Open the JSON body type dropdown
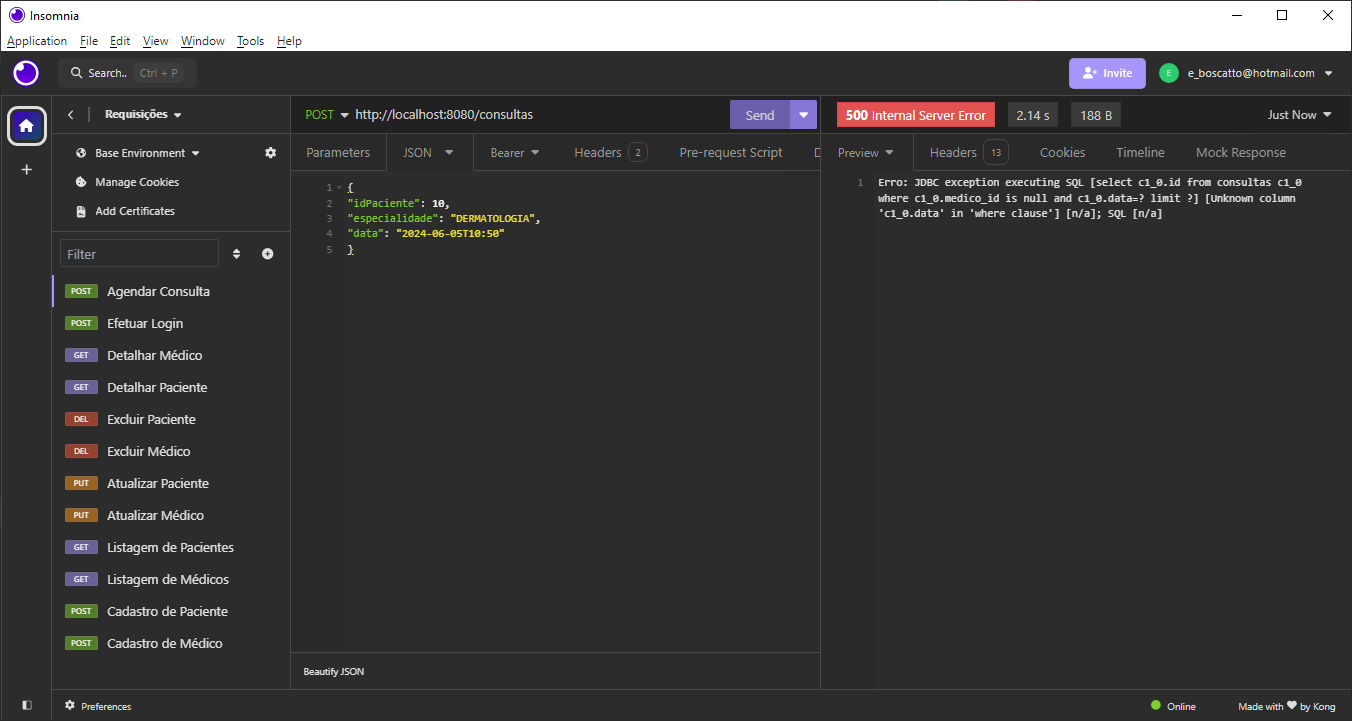The image size is (1352, 721). click(428, 153)
